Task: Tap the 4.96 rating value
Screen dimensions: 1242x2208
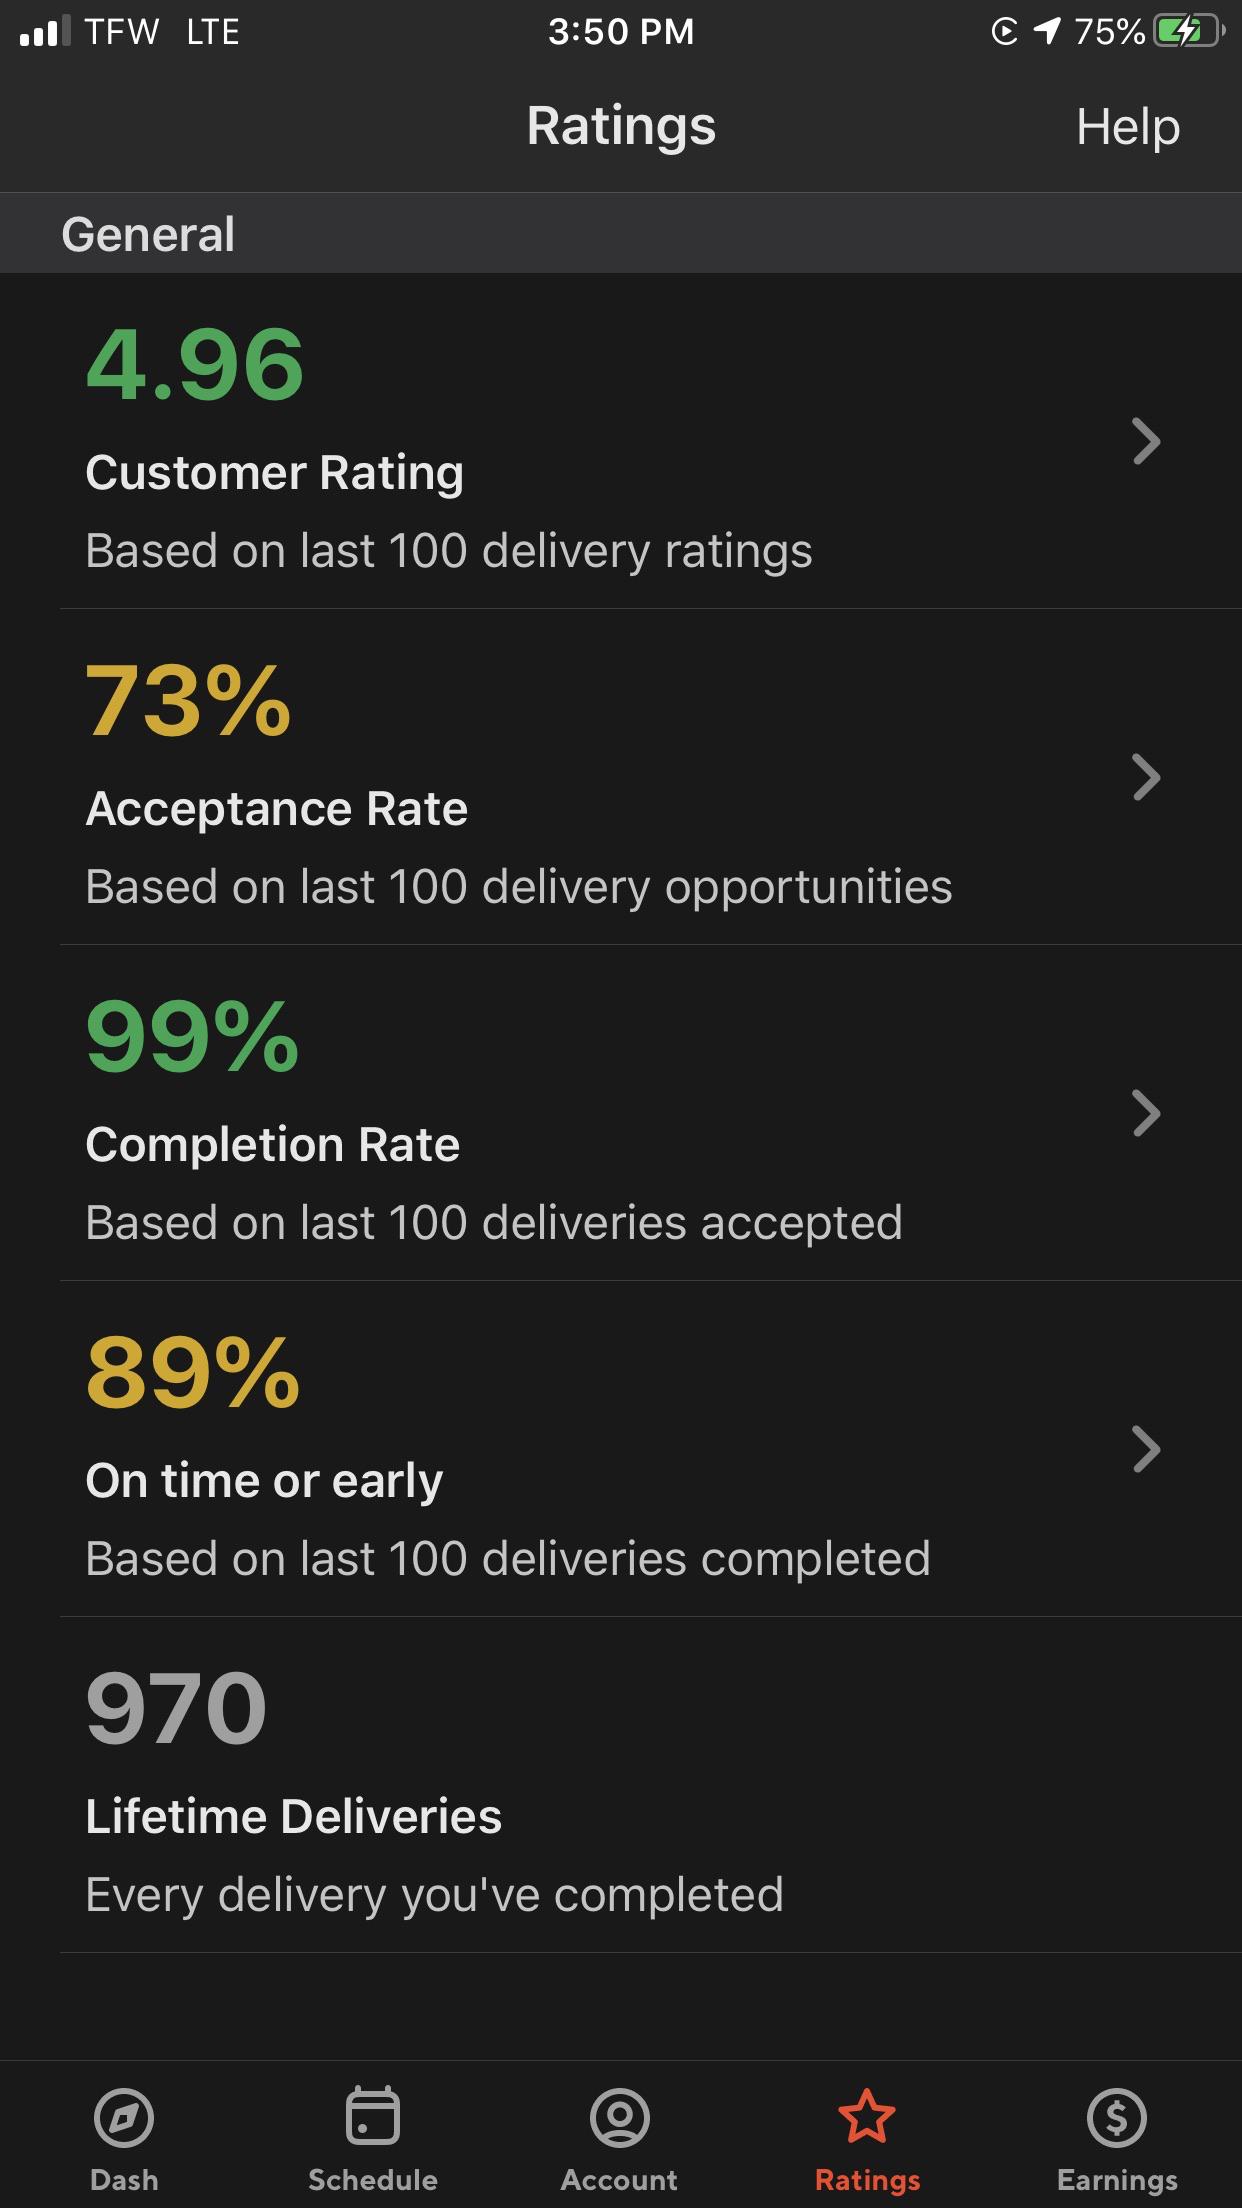Action: (x=195, y=364)
